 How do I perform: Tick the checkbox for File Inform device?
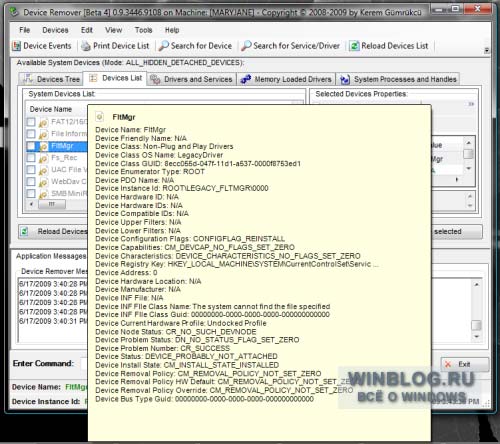pyautogui.click(x=31, y=134)
